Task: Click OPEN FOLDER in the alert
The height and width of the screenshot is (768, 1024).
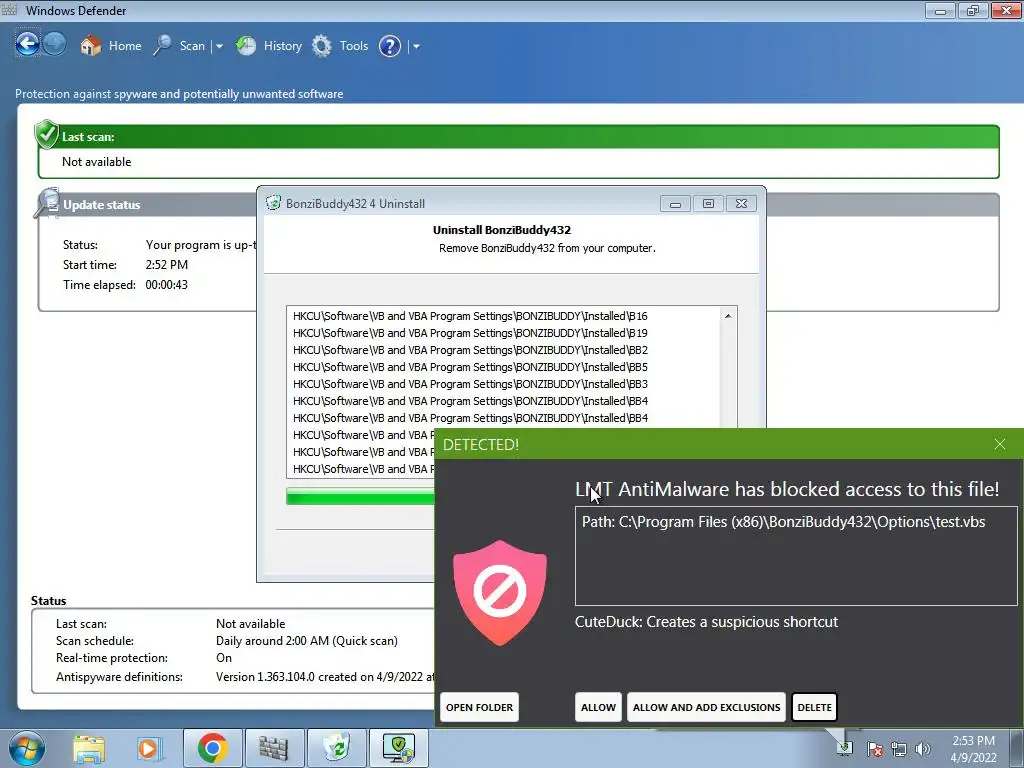Action: click(479, 707)
